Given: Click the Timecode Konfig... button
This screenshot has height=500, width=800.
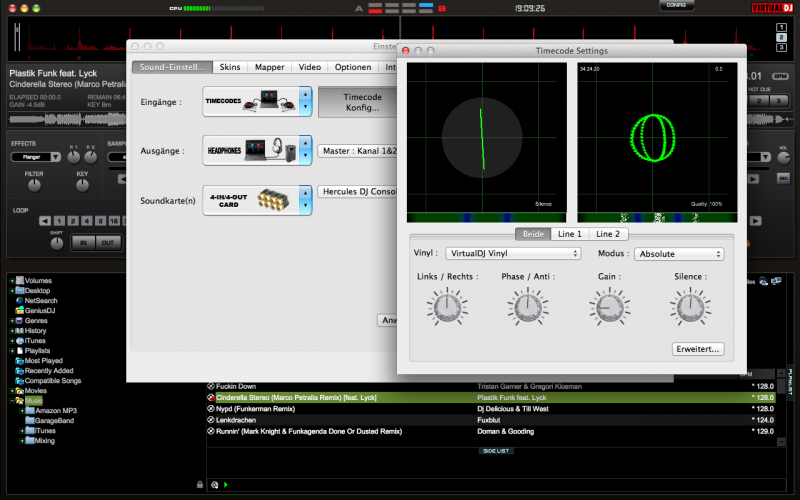Looking at the screenshot, I should coord(358,102).
